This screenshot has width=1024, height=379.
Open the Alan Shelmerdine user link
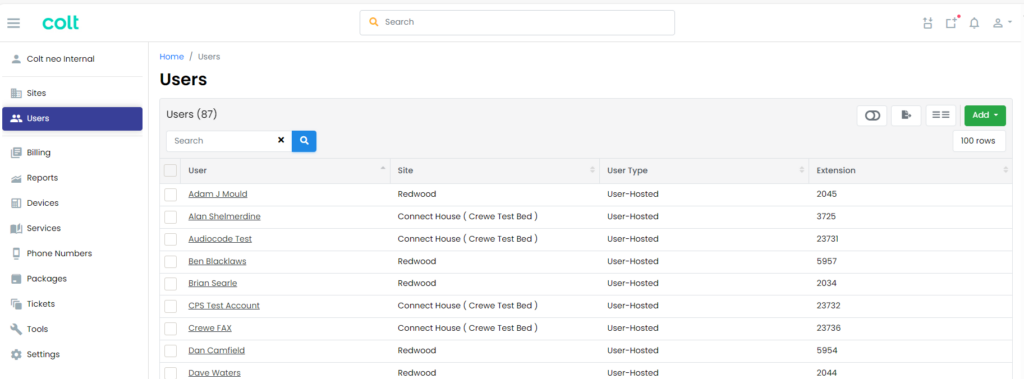[224, 216]
